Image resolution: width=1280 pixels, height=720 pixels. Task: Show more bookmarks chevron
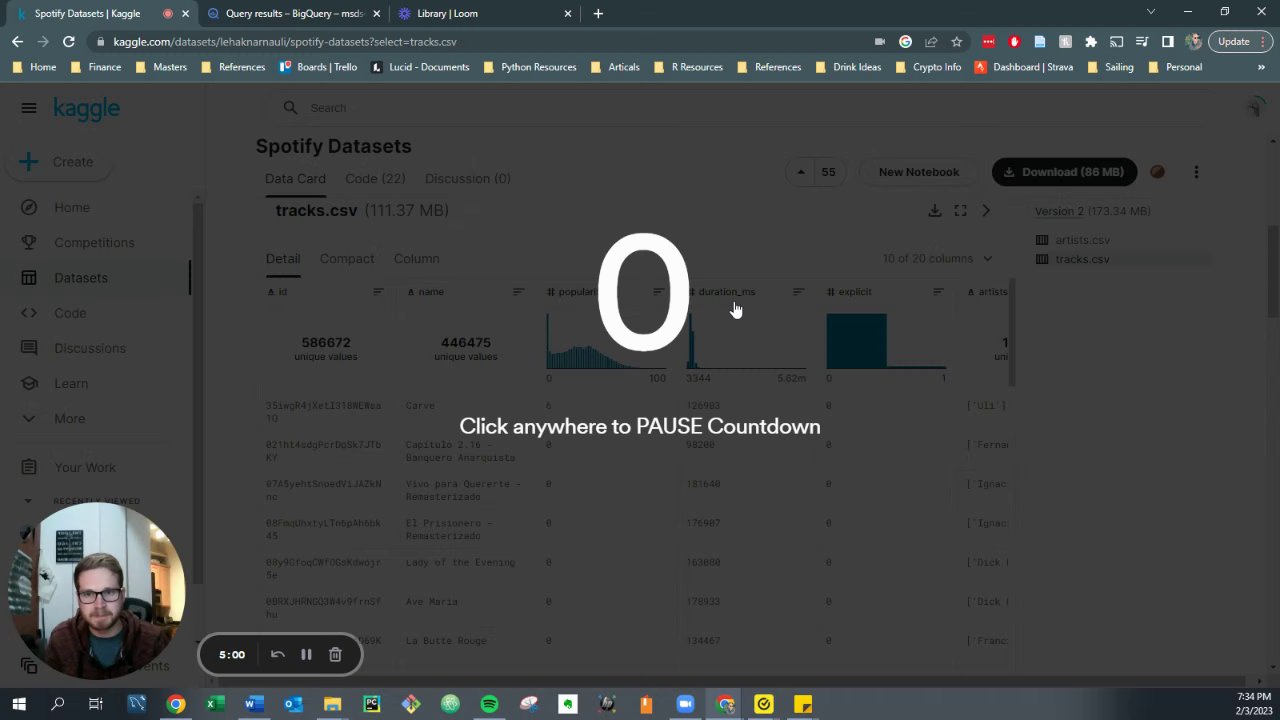tap(1261, 67)
